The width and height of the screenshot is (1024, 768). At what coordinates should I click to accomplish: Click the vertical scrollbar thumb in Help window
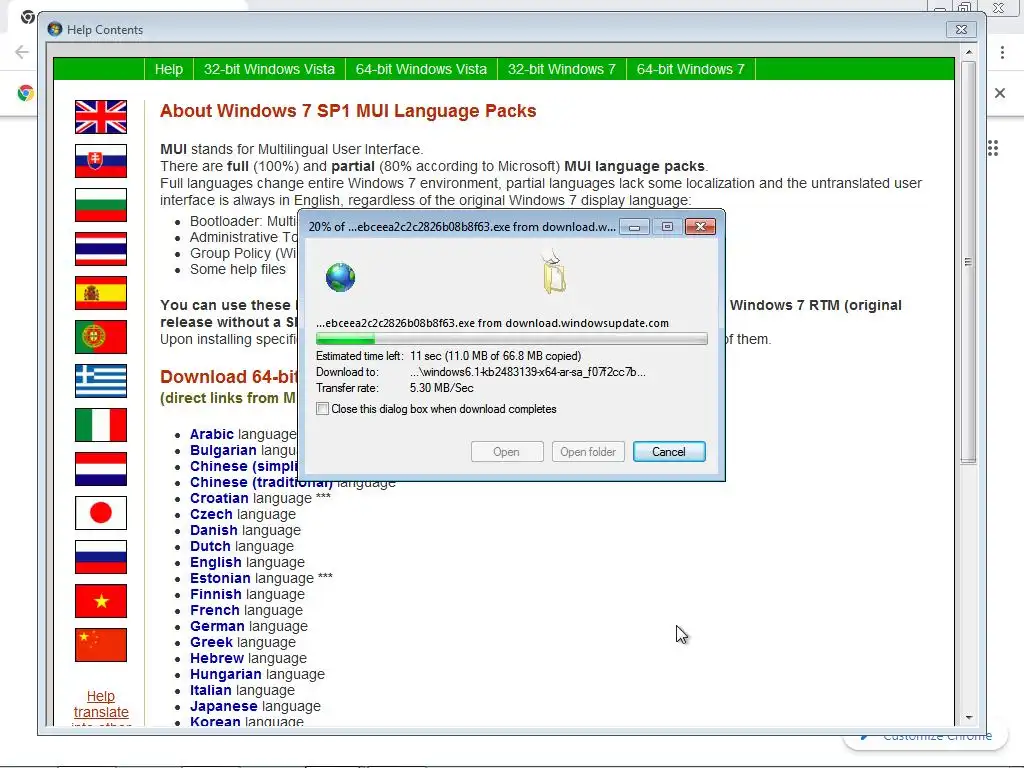[968, 263]
